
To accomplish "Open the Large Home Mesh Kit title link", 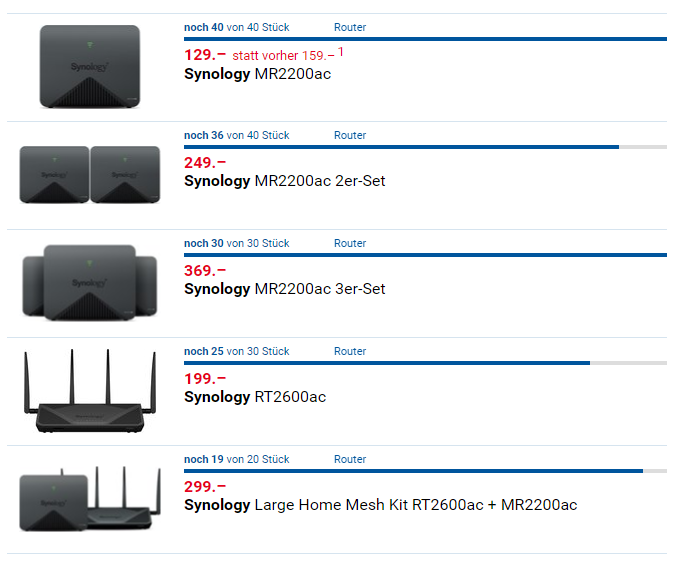I will 380,505.
